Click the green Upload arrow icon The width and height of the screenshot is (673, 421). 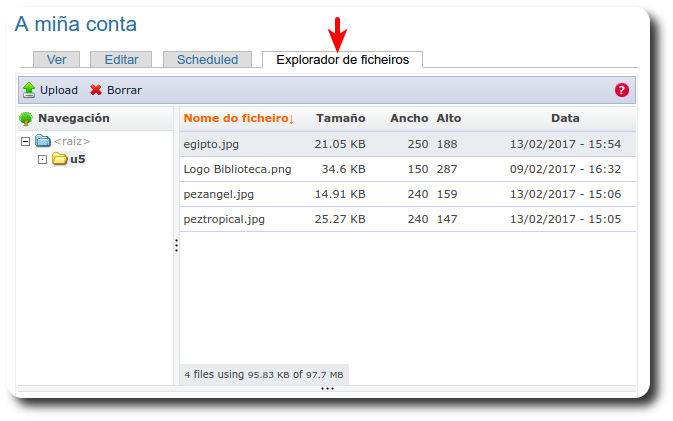28,90
